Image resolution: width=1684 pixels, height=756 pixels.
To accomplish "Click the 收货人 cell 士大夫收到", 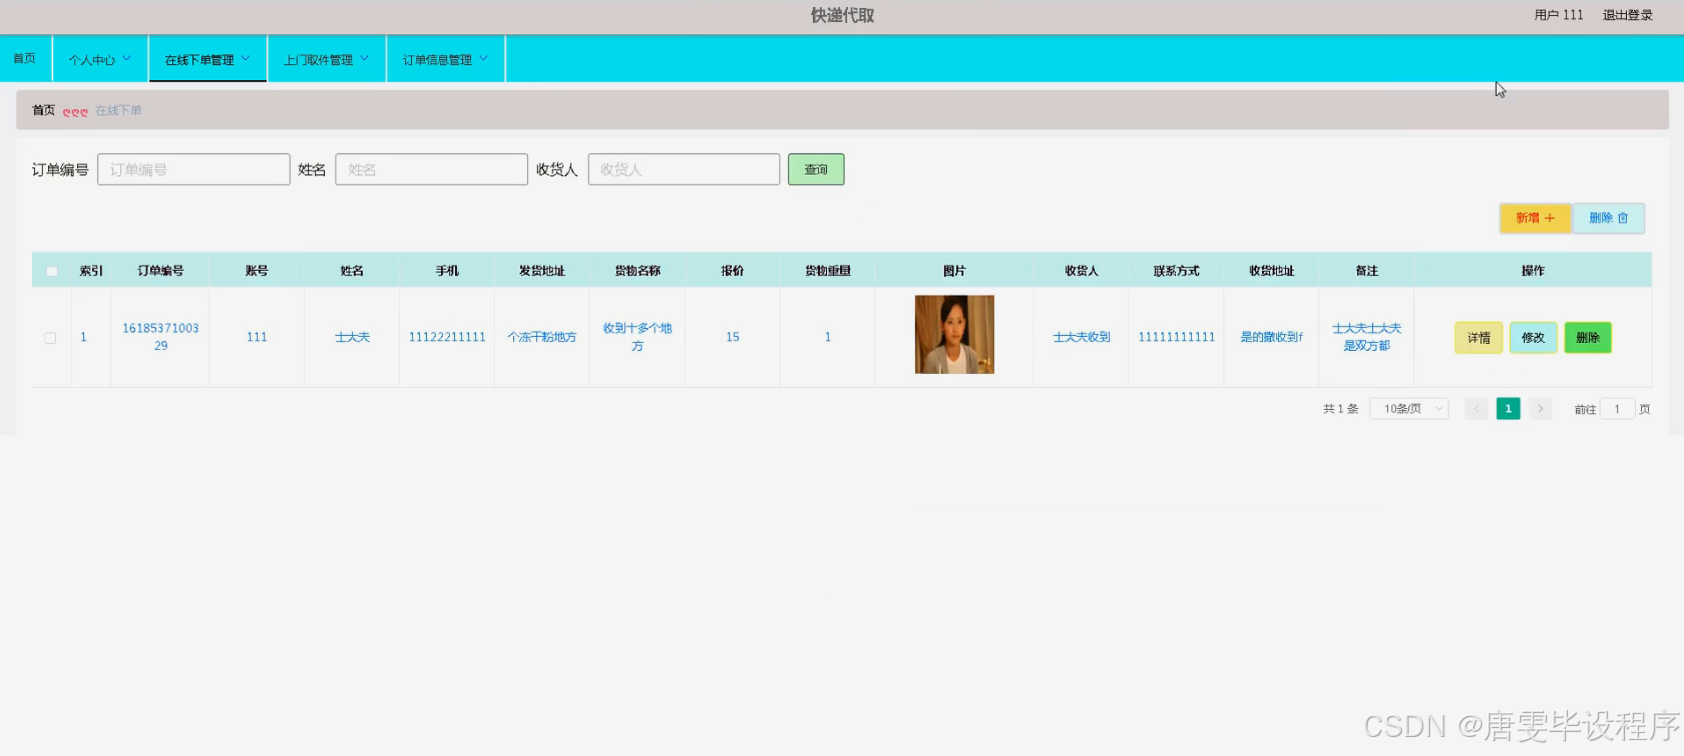I will coord(1081,337).
